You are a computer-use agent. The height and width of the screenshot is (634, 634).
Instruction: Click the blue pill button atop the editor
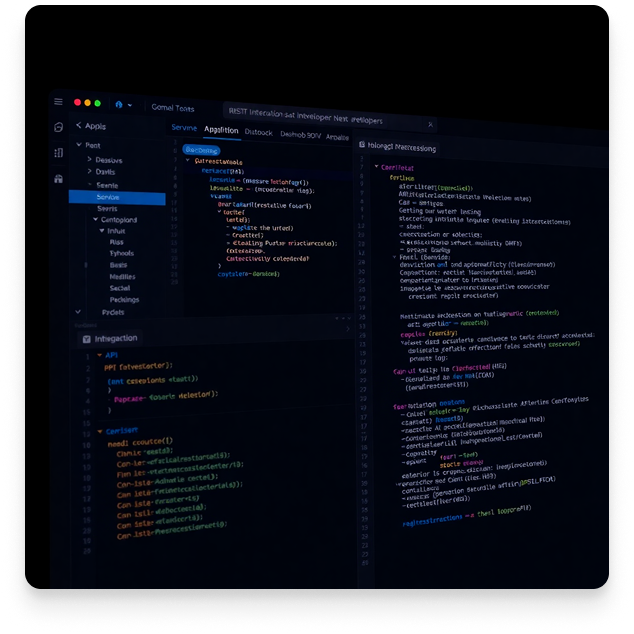[200, 149]
